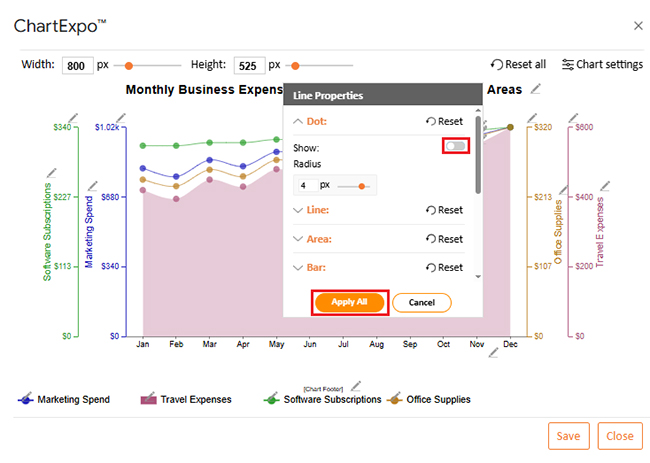Edit Chart Footer pencil icon
This screenshot has width=650, height=463.
[x=356, y=386]
